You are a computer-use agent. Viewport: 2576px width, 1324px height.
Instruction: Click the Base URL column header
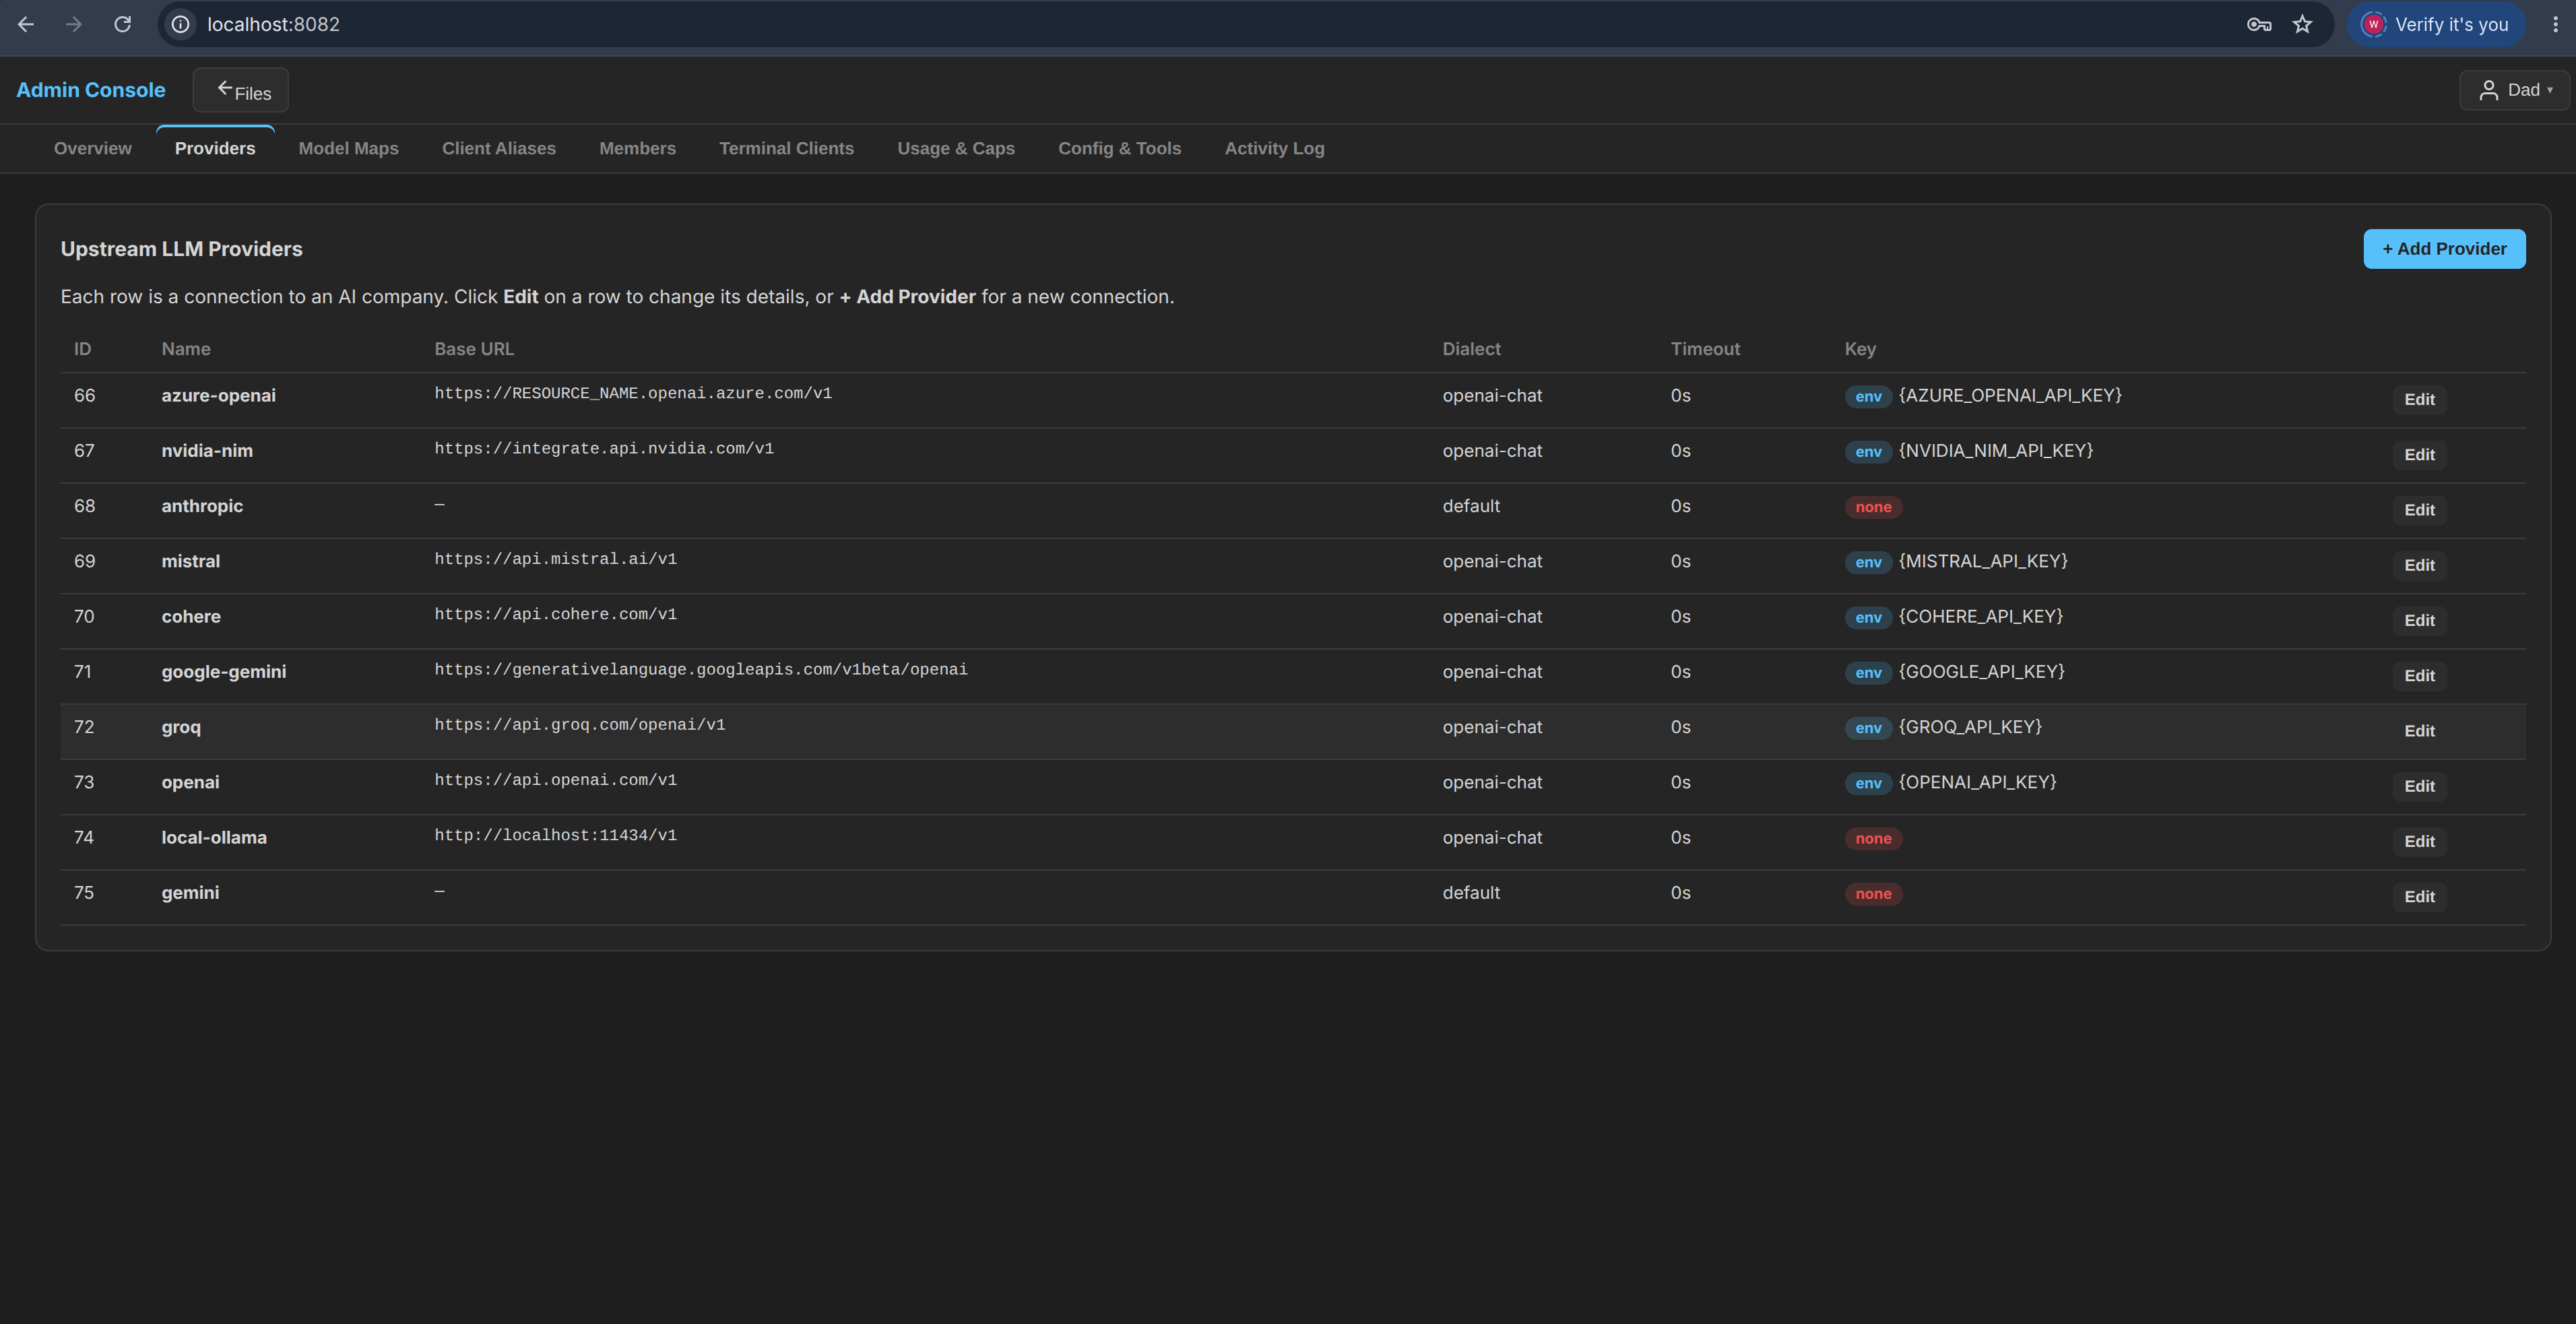pos(474,349)
